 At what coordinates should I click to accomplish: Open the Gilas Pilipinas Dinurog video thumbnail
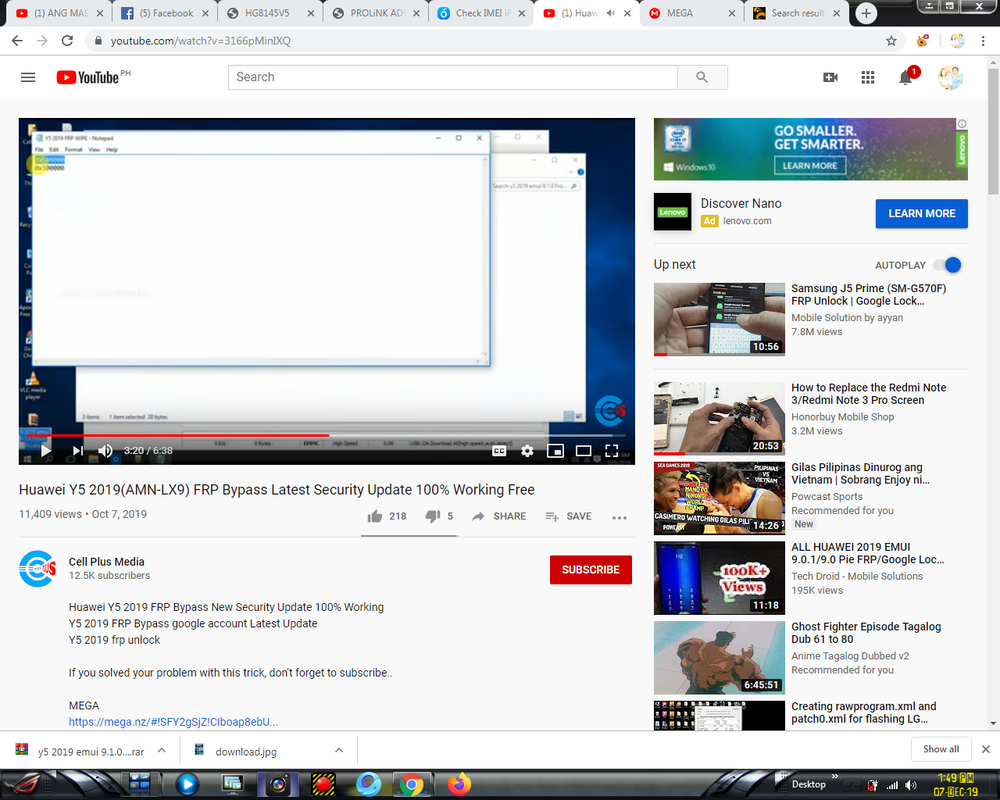pos(719,498)
